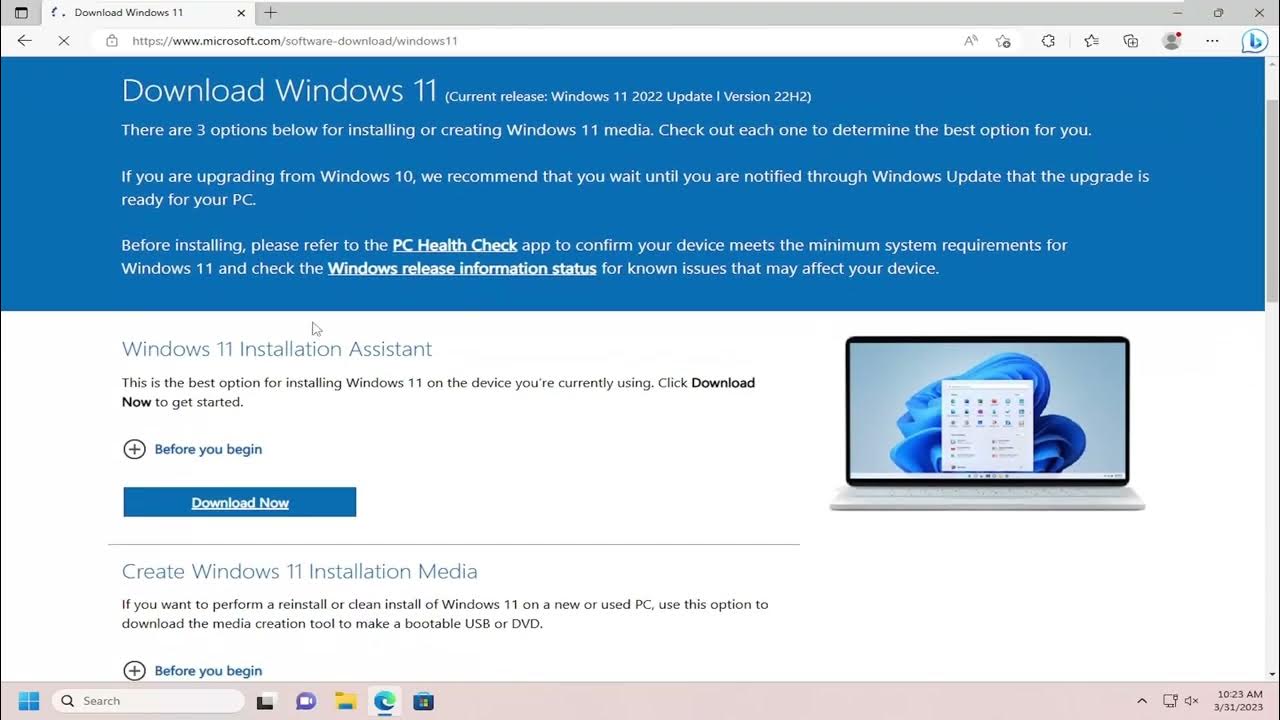The width and height of the screenshot is (1280, 720).
Task: Open Read aloud icon in address bar
Action: point(971,41)
